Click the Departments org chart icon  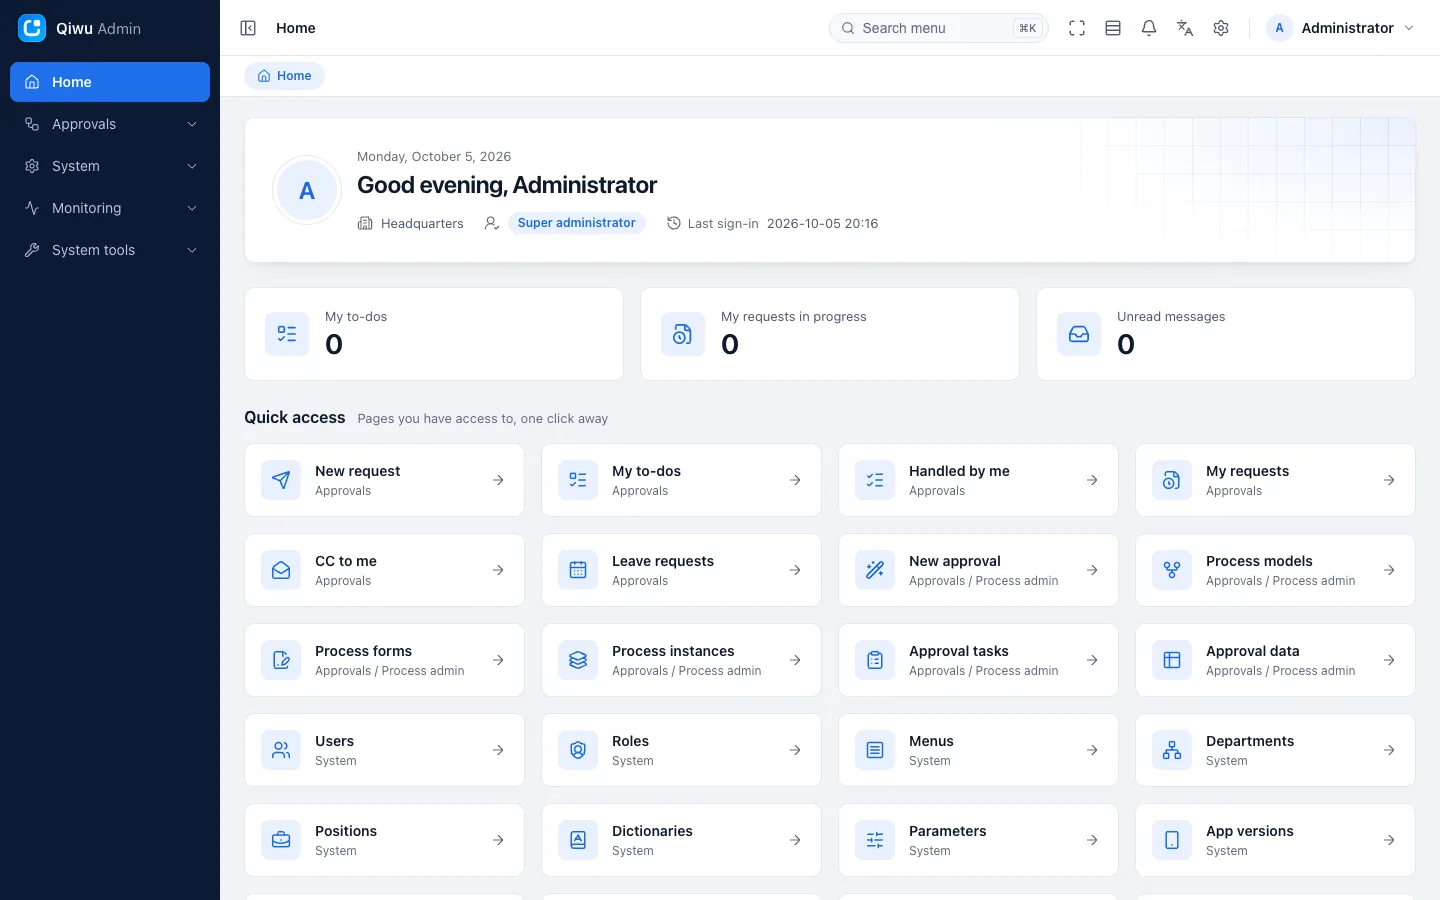(1172, 750)
